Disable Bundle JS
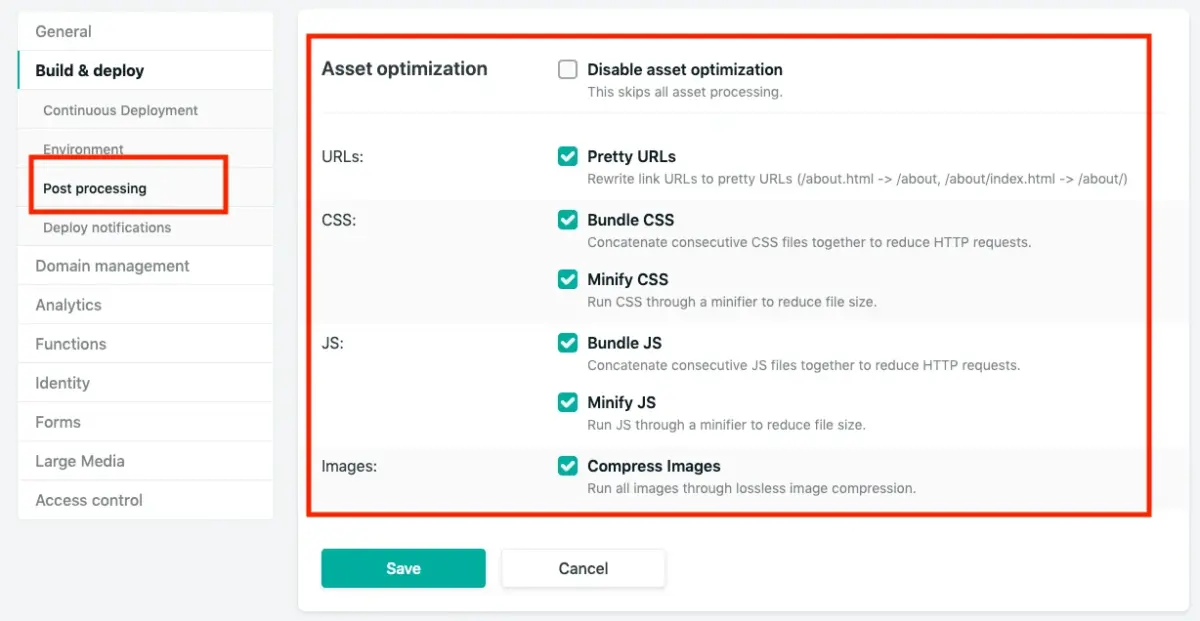The height and width of the screenshot is (621, 1200). coord(567,343)
